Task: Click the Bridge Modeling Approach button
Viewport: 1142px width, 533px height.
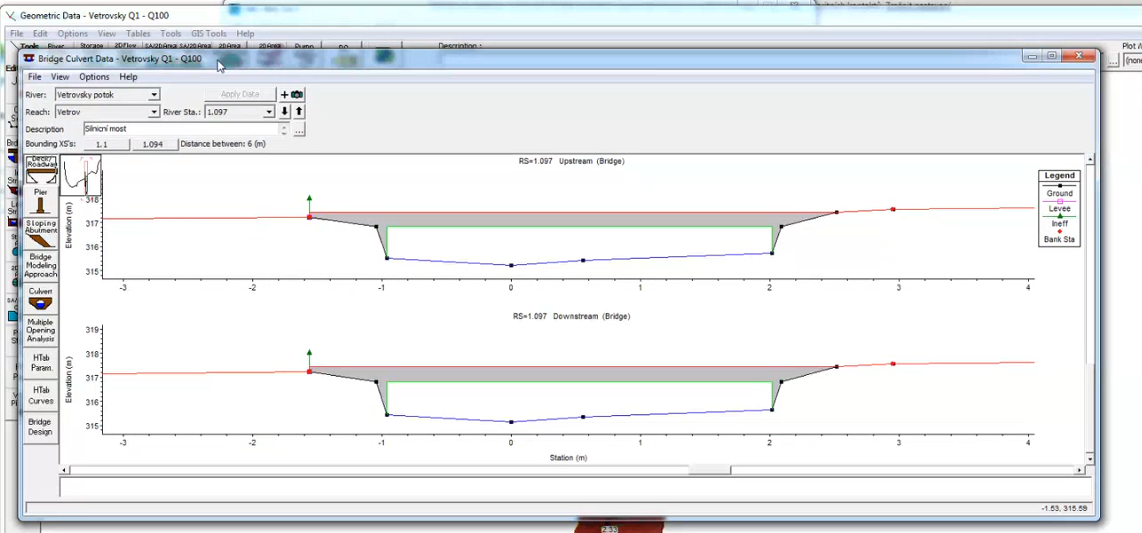Action: tap(41, 266)
